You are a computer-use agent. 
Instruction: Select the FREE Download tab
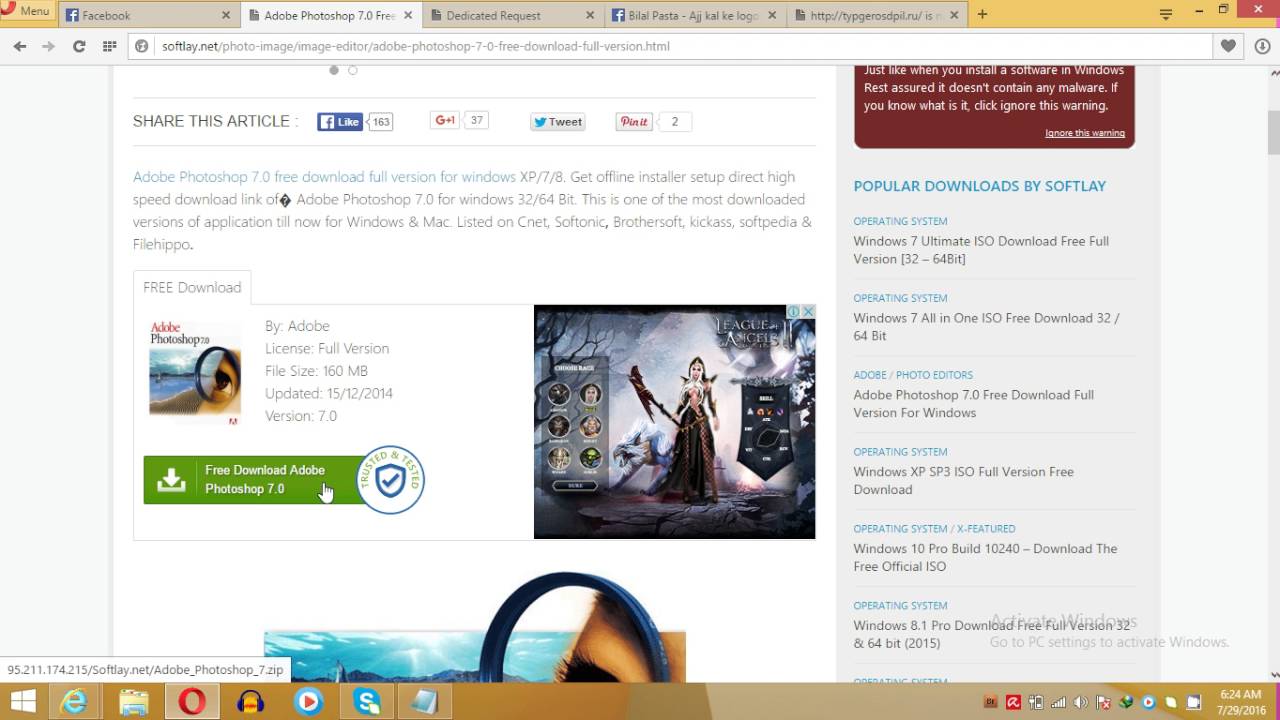[192, 287]
